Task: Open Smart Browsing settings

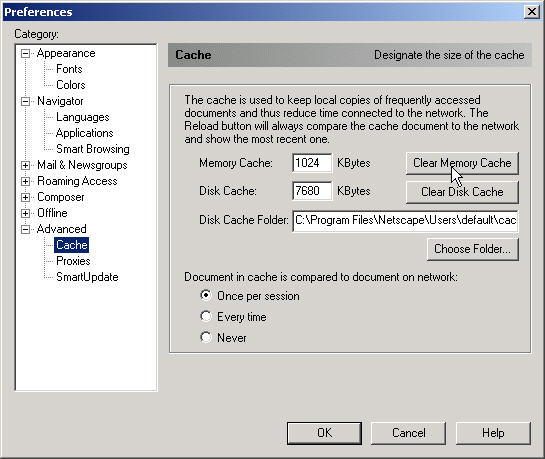Action: click(x=93, y=149)
